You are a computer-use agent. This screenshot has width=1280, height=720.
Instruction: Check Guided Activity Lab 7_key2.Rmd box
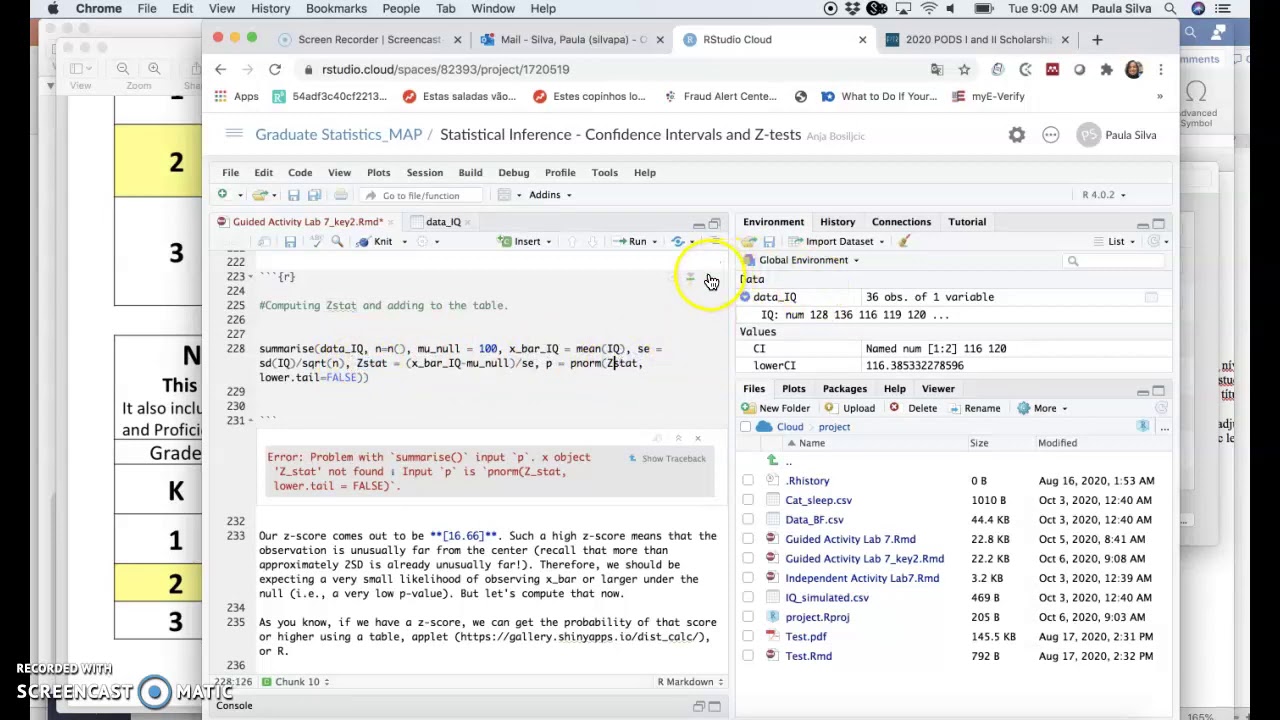click(748, 559)
